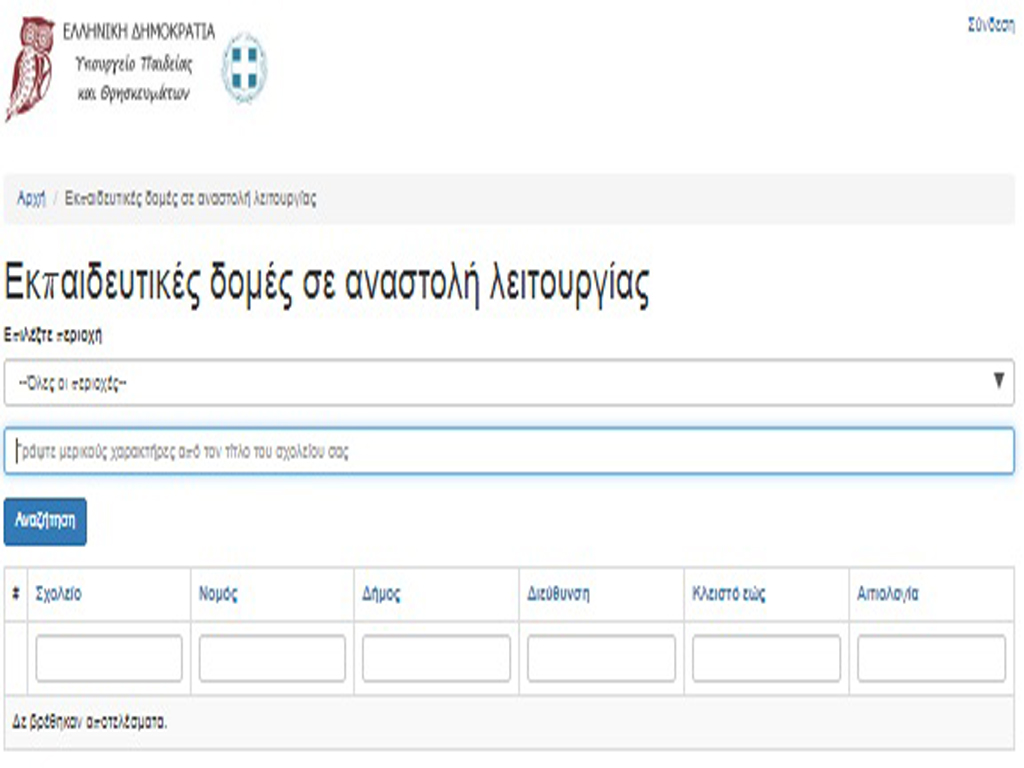Image resolution: width=1024 pixels, height=768 pixels.
Task: Open the Σύνδεση login link
Action: pyautogui.click(x=990, y=27)
